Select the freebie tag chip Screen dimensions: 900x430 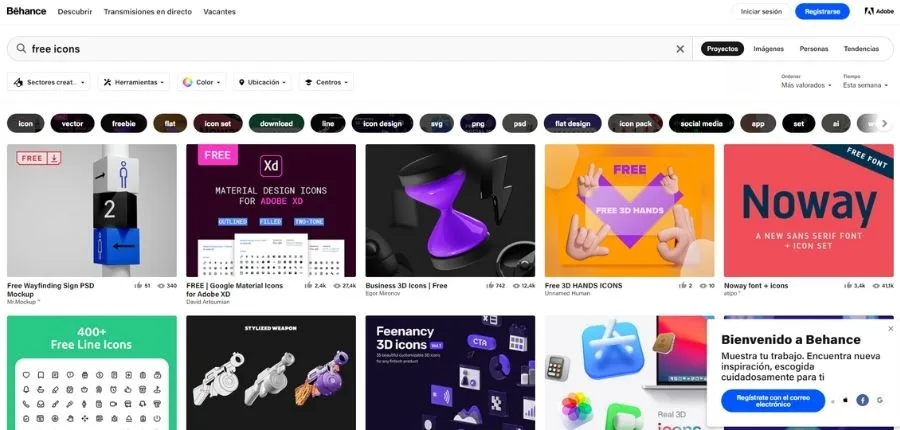(x=124, y=123)
